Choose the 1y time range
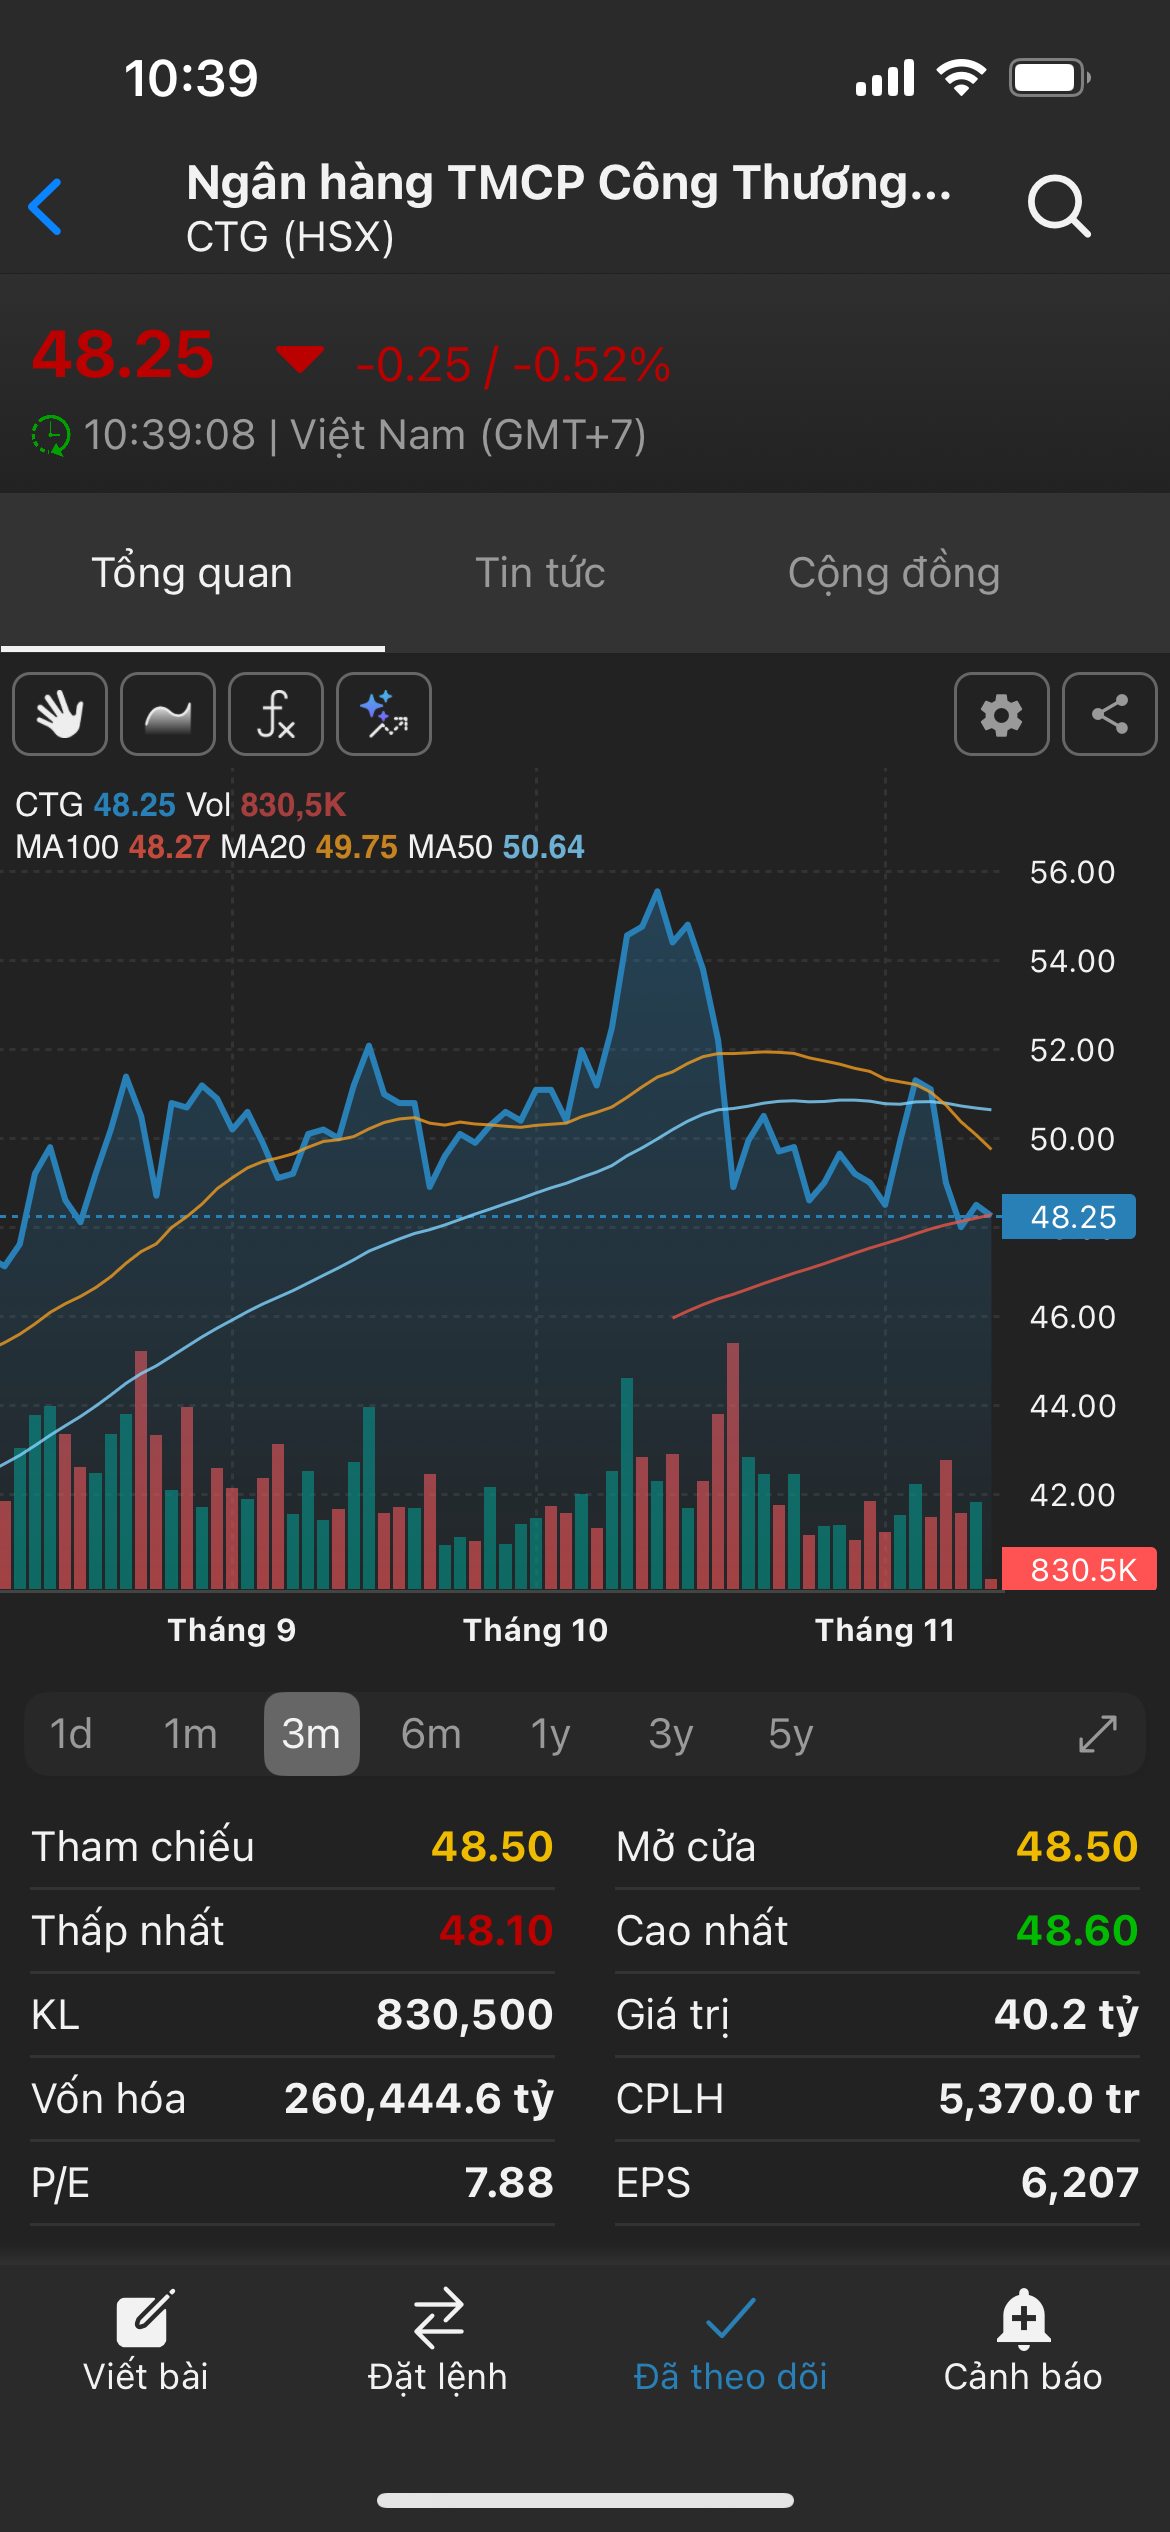 coord(550,1734)
